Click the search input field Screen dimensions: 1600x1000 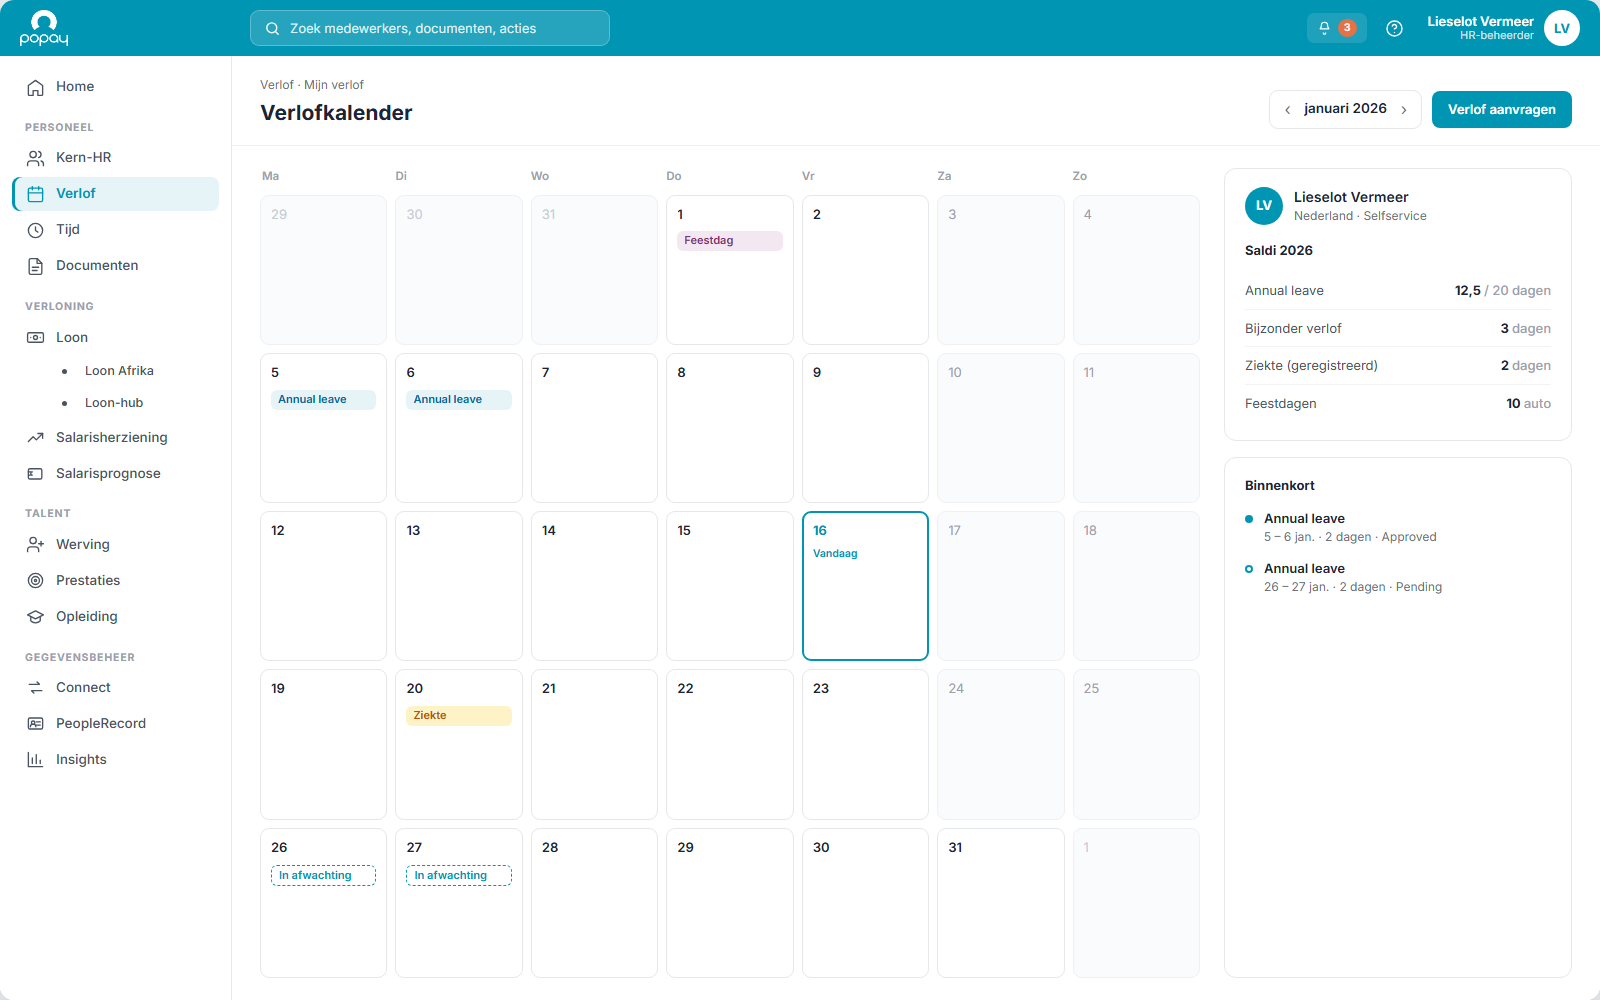430,28
